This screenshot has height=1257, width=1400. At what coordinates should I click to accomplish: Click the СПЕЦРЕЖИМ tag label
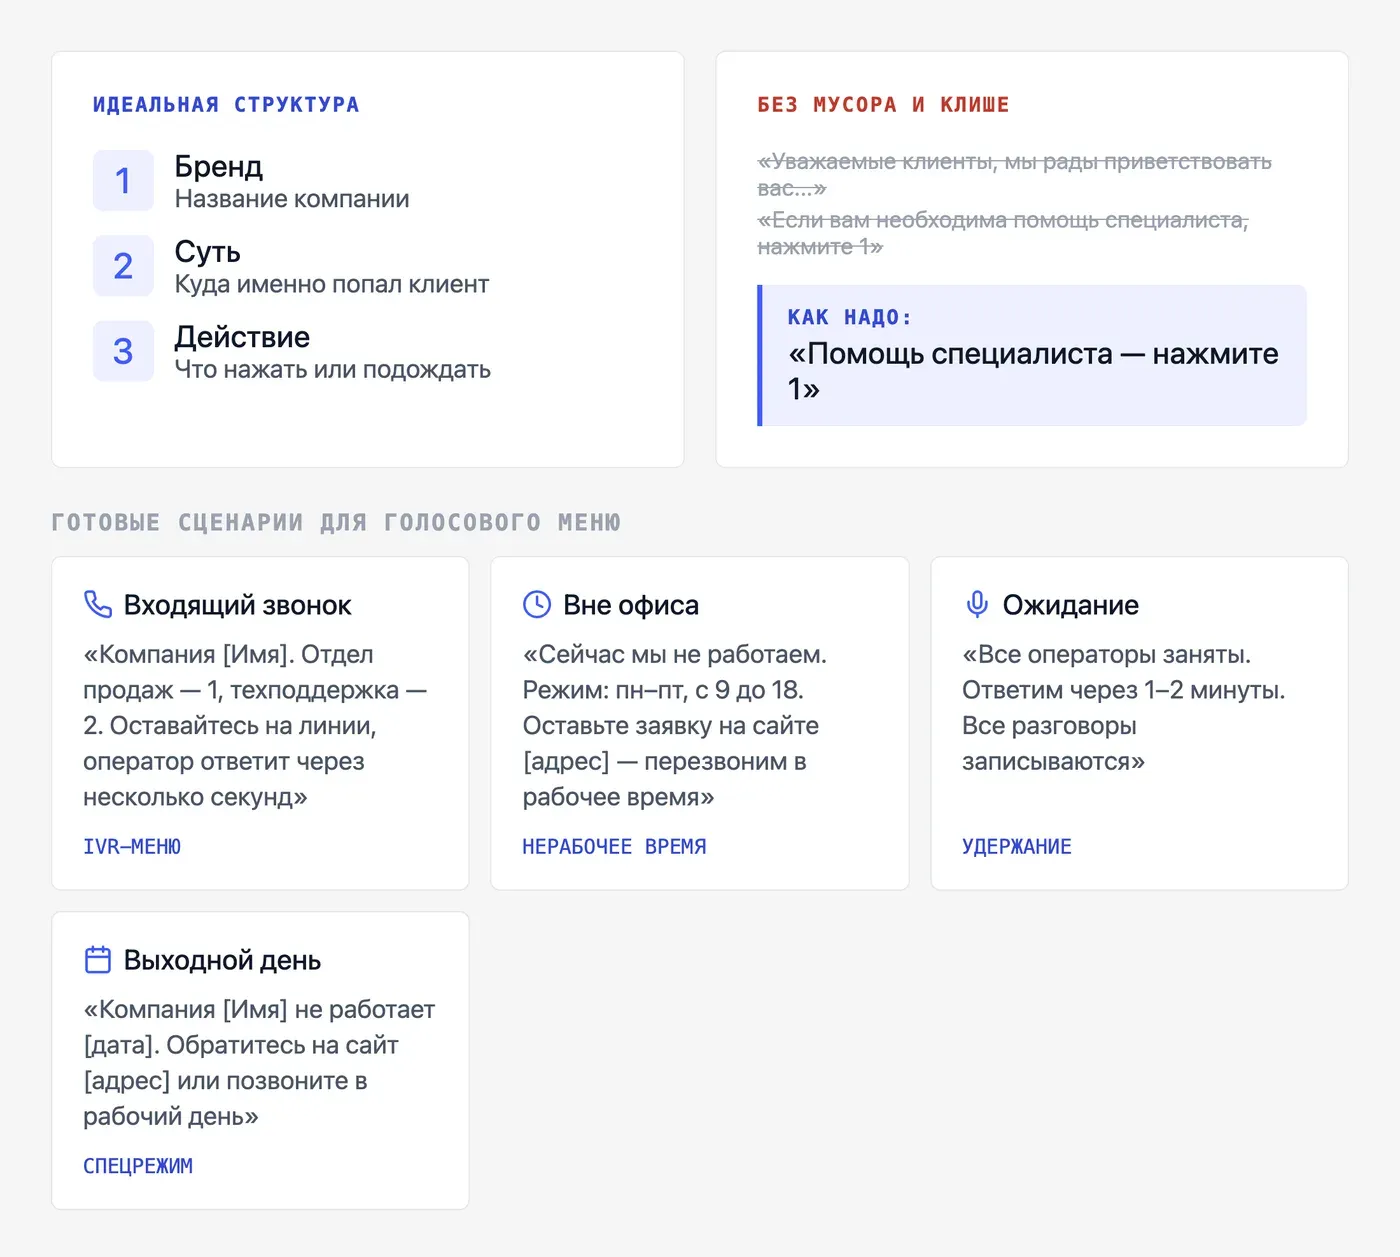click(x=138, y=1166)
